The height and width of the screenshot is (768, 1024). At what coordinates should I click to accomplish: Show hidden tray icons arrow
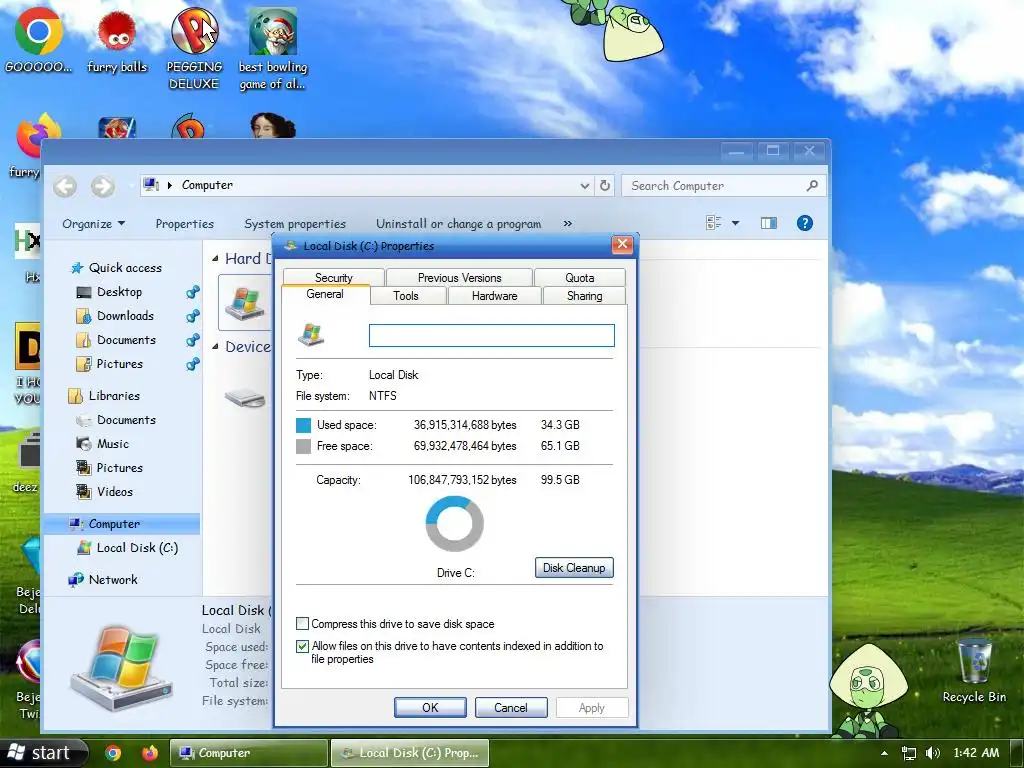coord(884,753)
